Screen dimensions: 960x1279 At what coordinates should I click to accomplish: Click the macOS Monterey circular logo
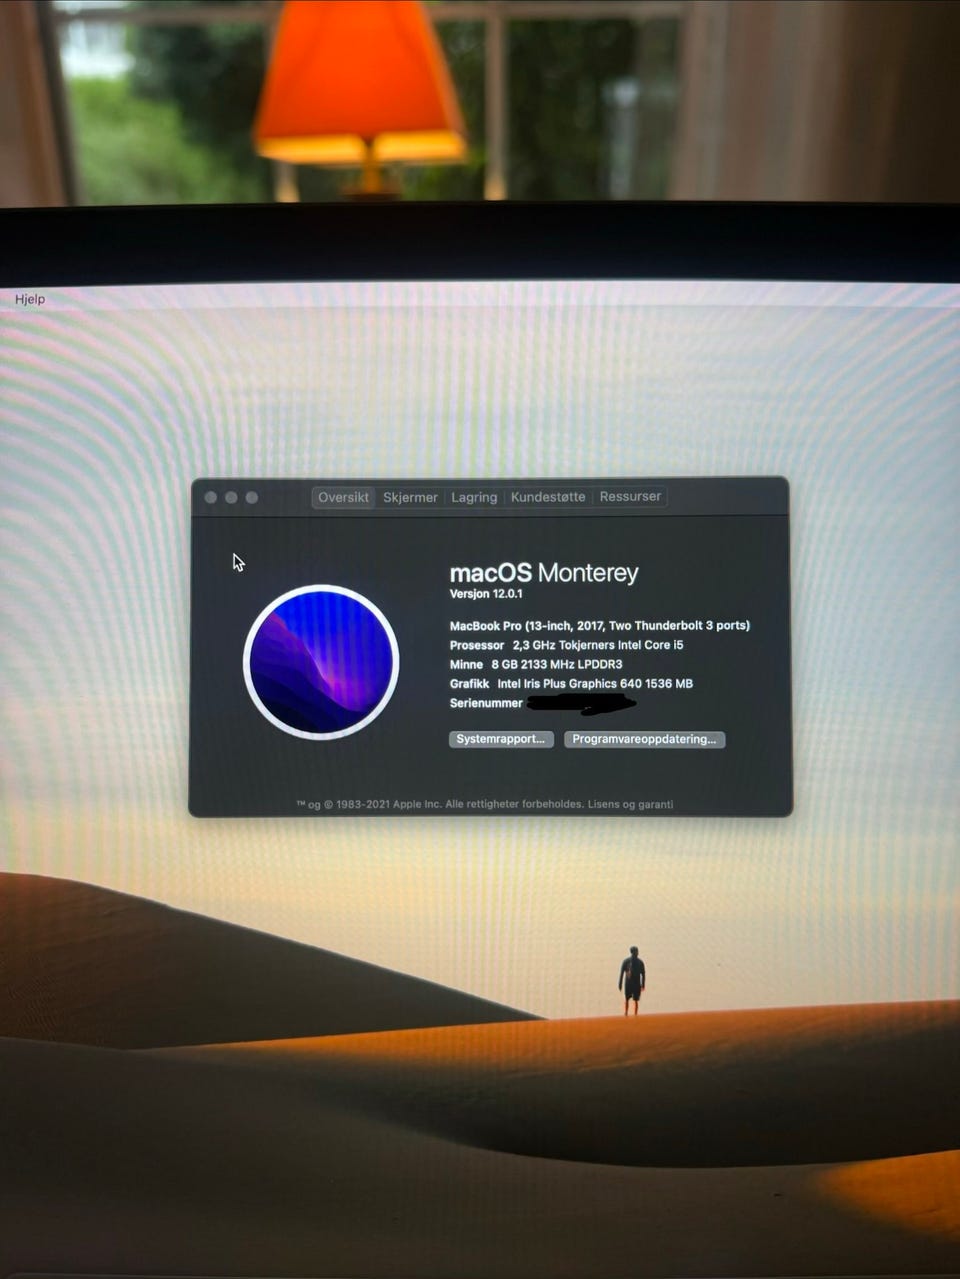pyautogui.click(x=321, y=662)
